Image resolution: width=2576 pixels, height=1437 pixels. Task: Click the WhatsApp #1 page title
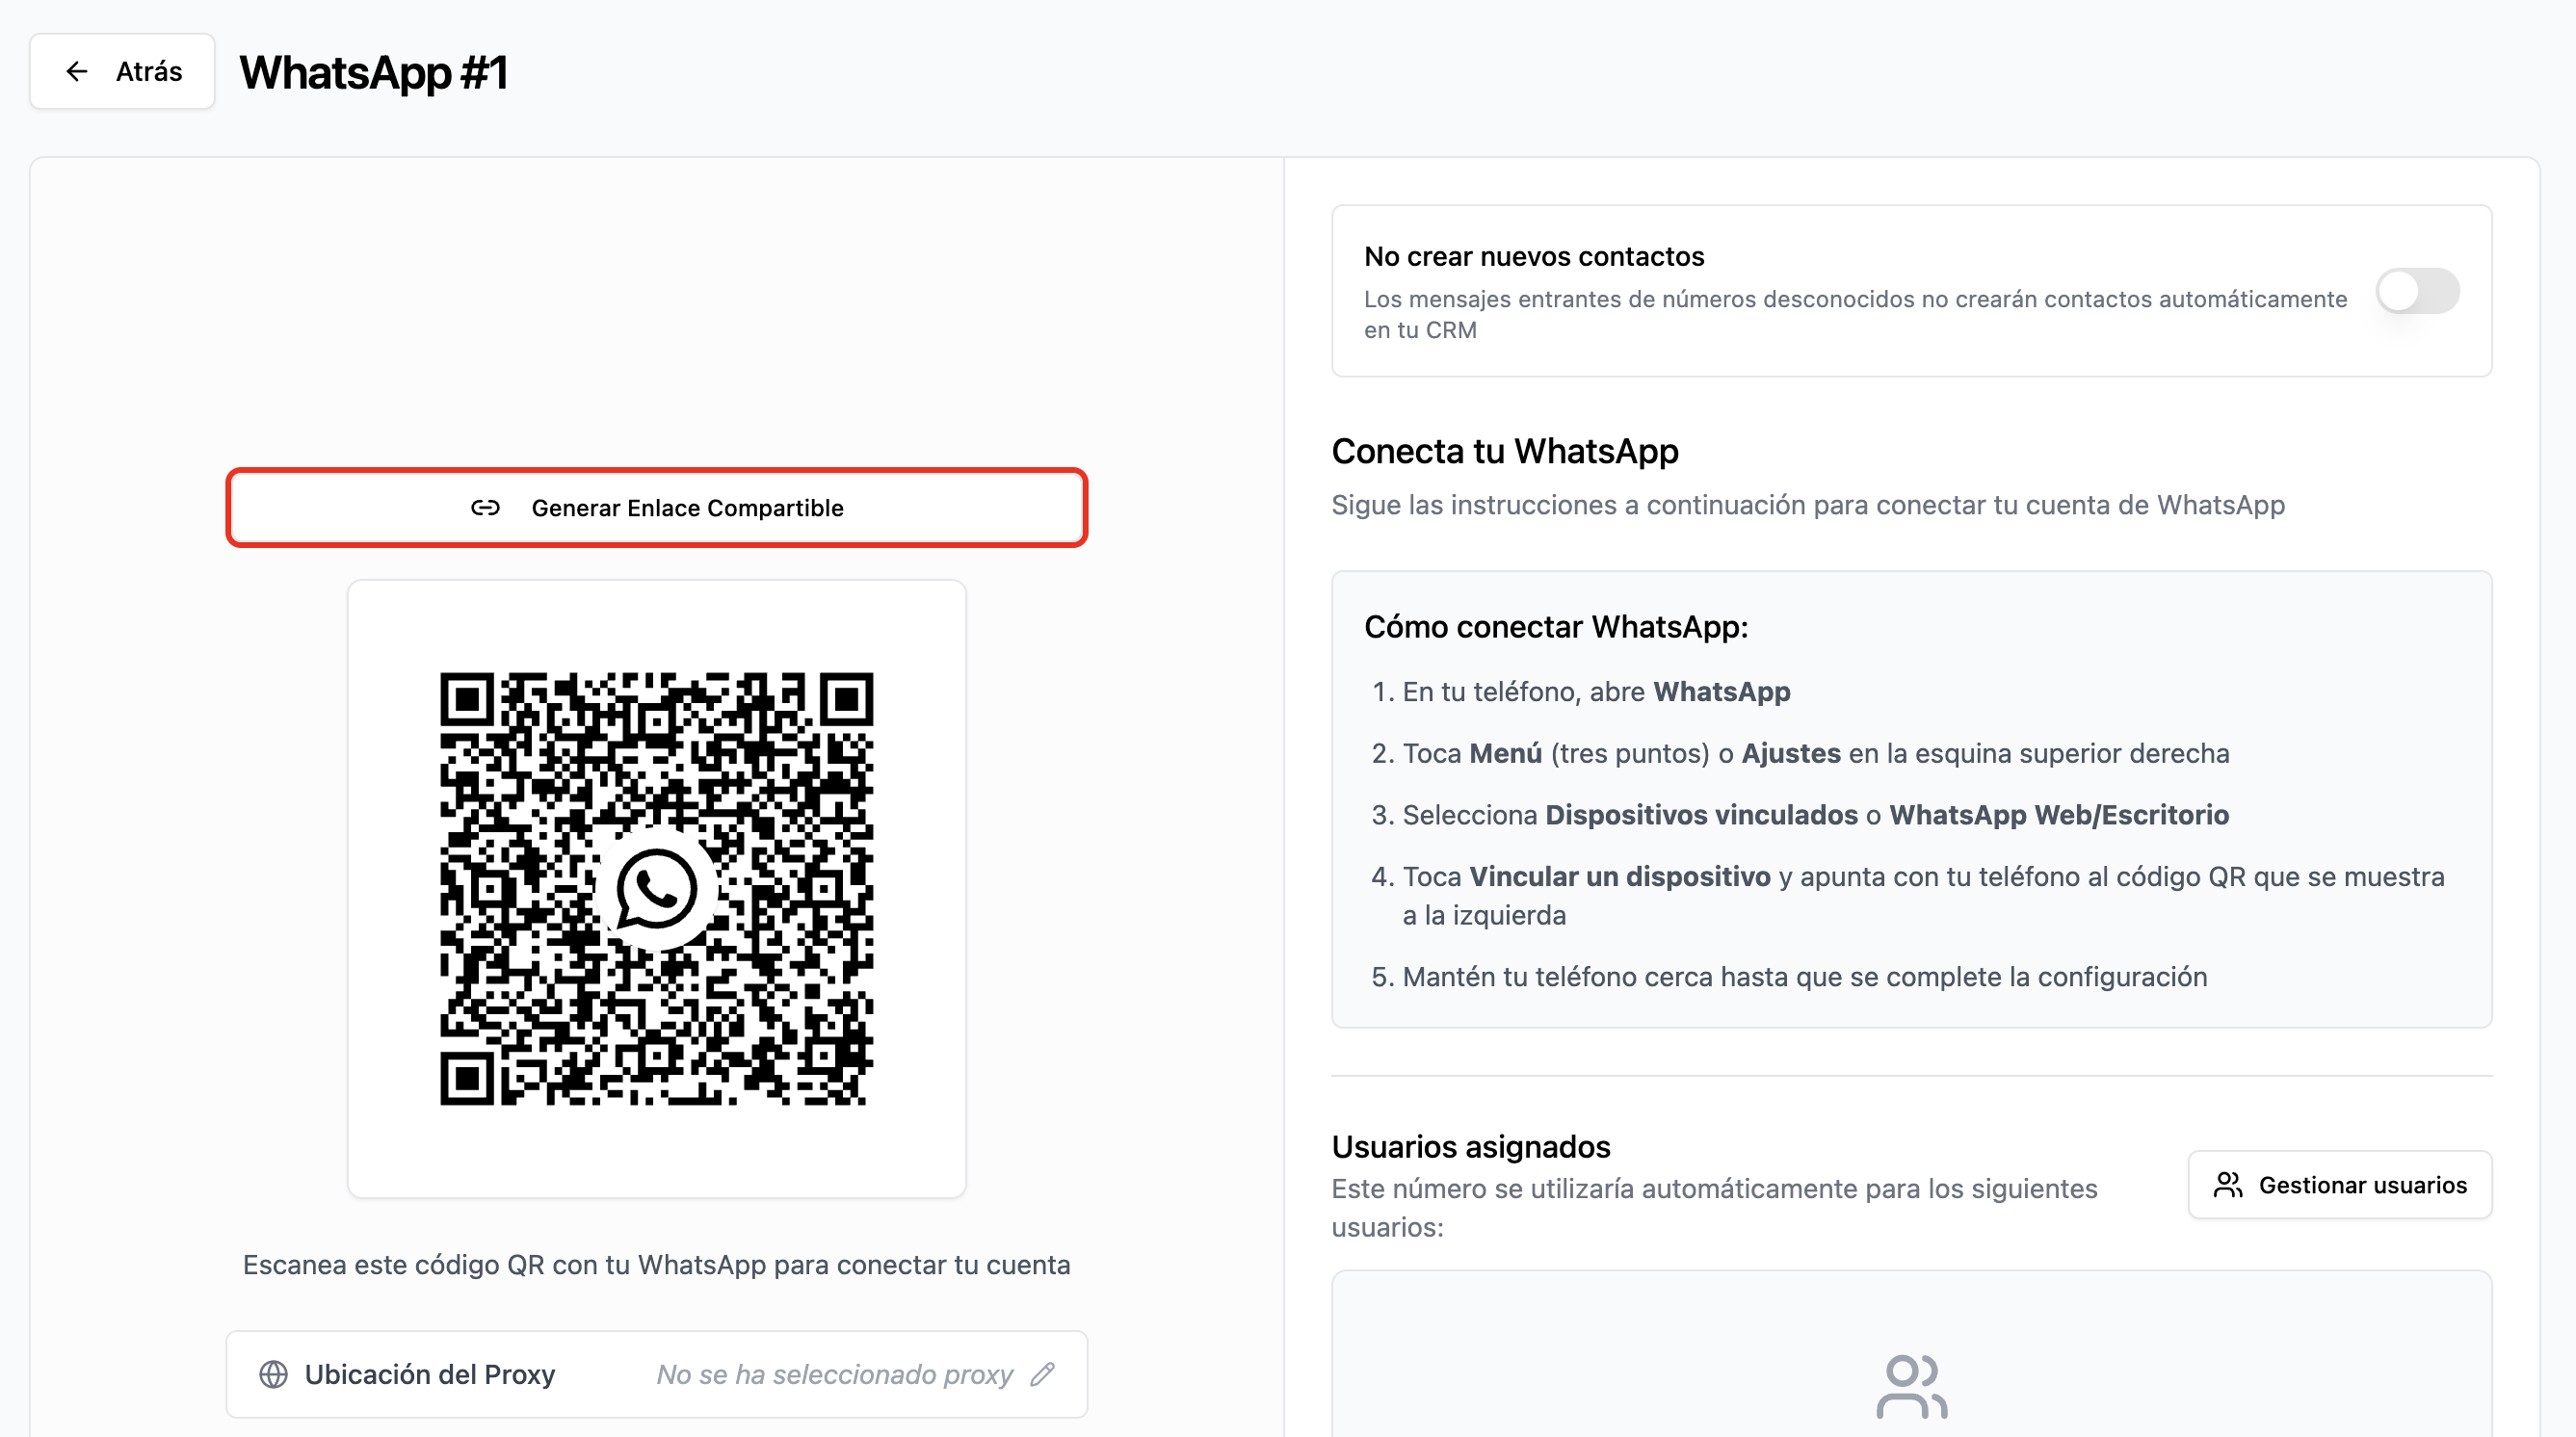[x=373, y=73]
